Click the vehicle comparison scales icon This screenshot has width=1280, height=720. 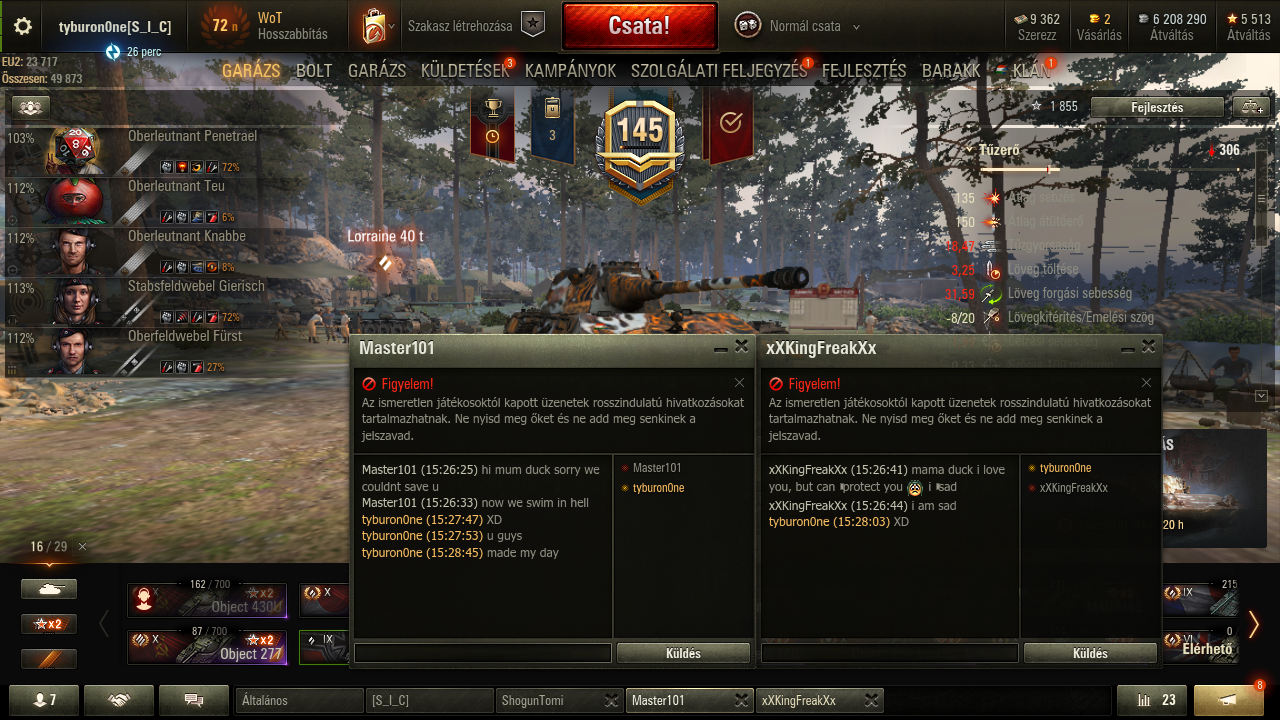click(x=1250, y=107)
